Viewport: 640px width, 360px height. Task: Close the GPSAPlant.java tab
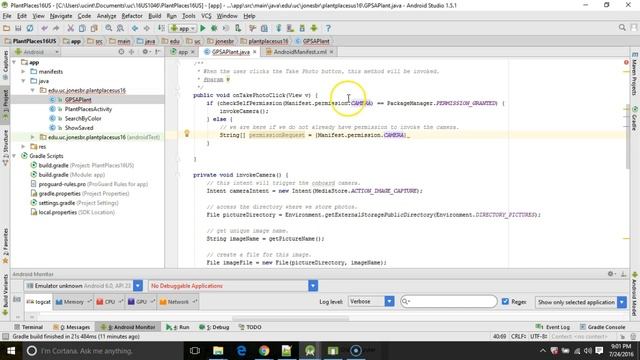pos(255,52)
